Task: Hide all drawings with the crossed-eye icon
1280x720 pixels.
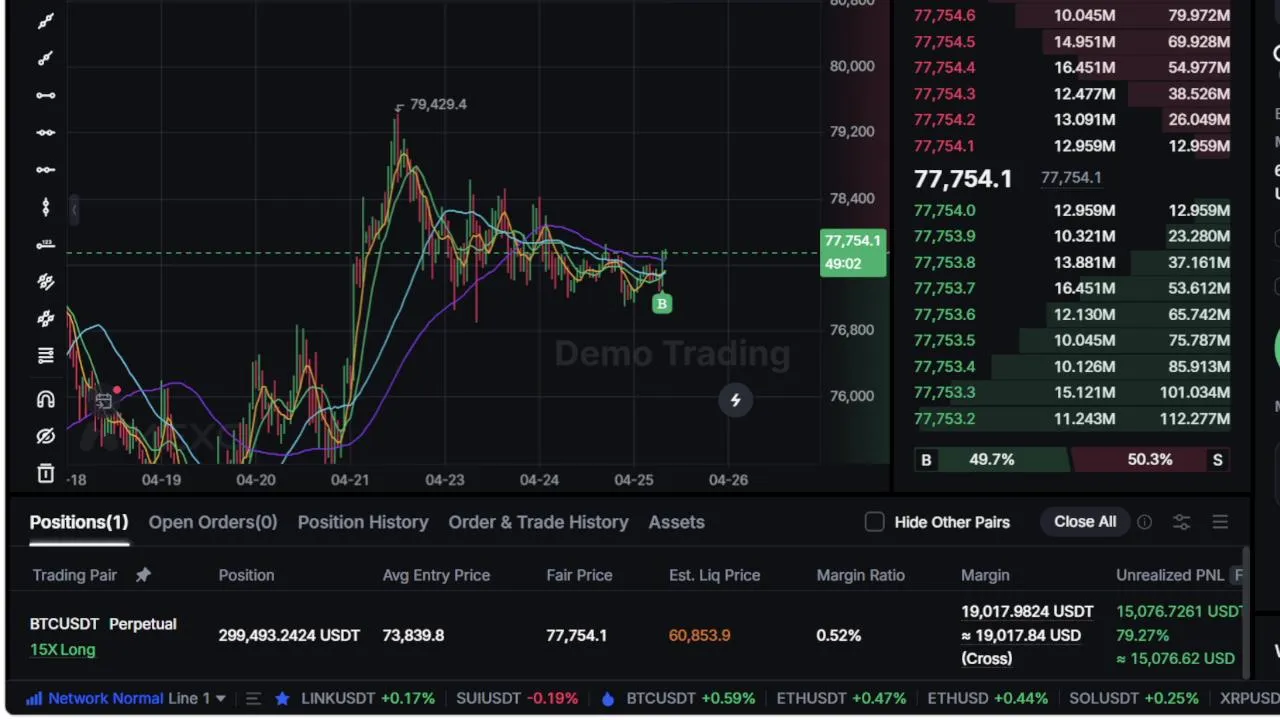Action: (45, 436)
